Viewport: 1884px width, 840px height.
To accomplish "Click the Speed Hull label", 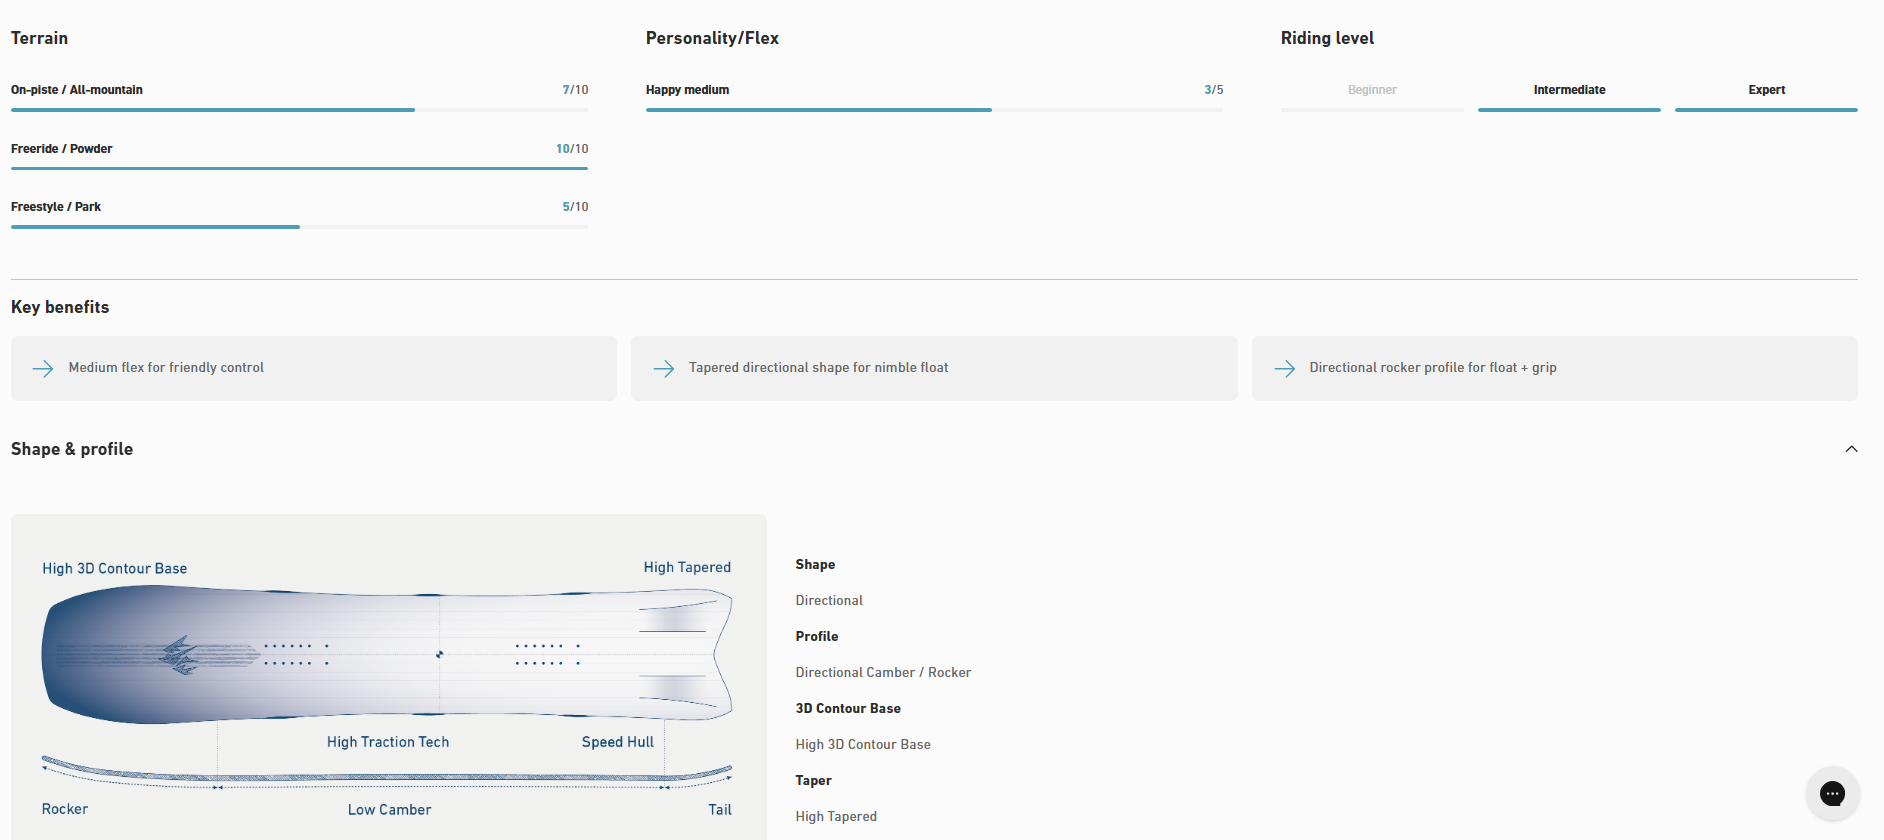I will [x=617, y=742].
